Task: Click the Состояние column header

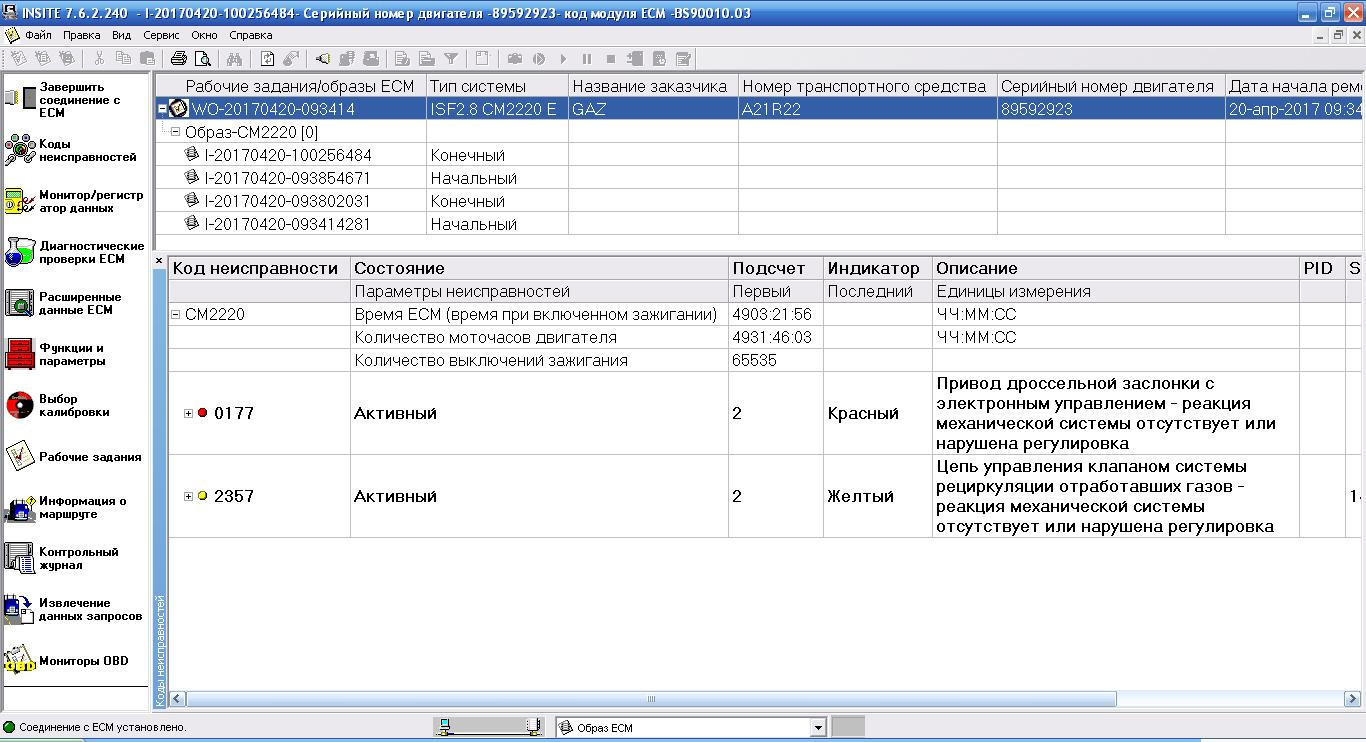Action: point(539,268)
